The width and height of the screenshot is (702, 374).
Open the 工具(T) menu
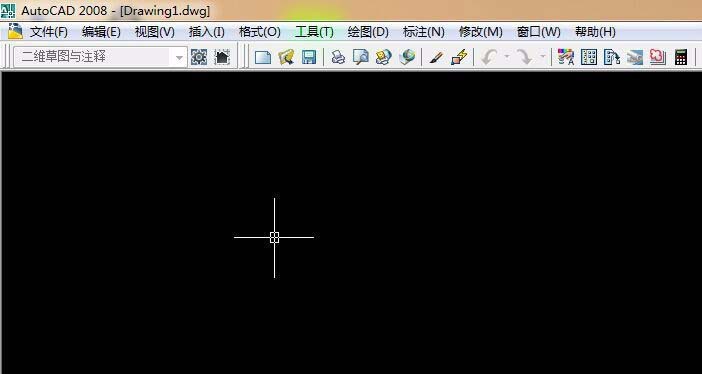click(314, 32)
